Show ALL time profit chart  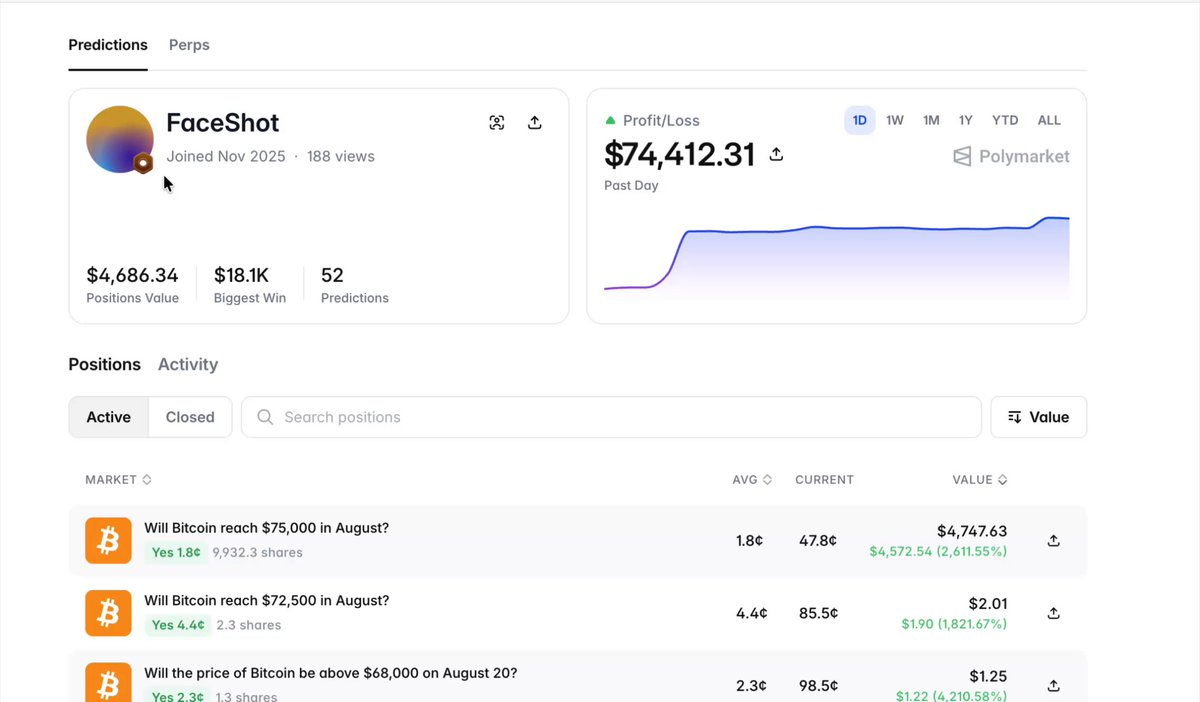click(1049, 120)
